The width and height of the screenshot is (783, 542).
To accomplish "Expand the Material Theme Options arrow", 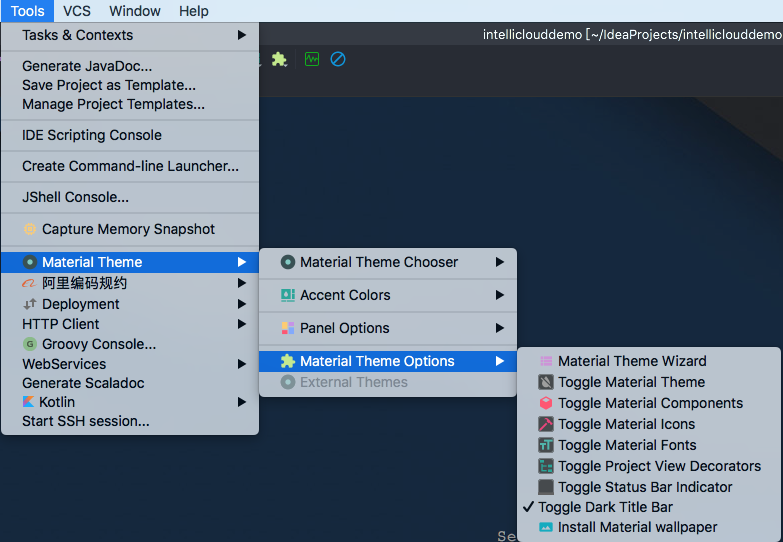I will coord(499,361).
